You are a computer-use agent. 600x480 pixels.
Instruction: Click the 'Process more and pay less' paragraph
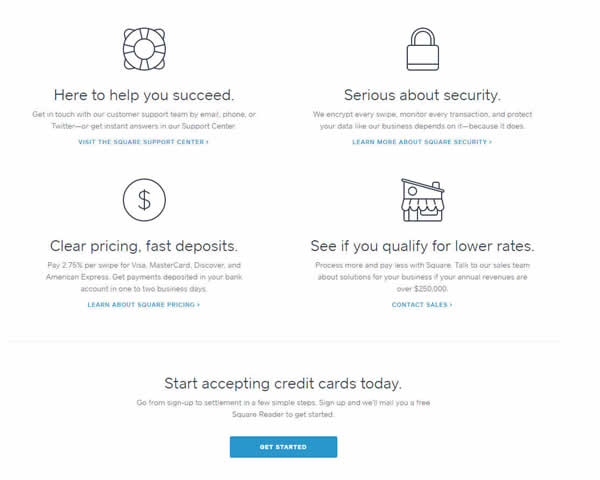pyautogui.click(x=422, y=277)
